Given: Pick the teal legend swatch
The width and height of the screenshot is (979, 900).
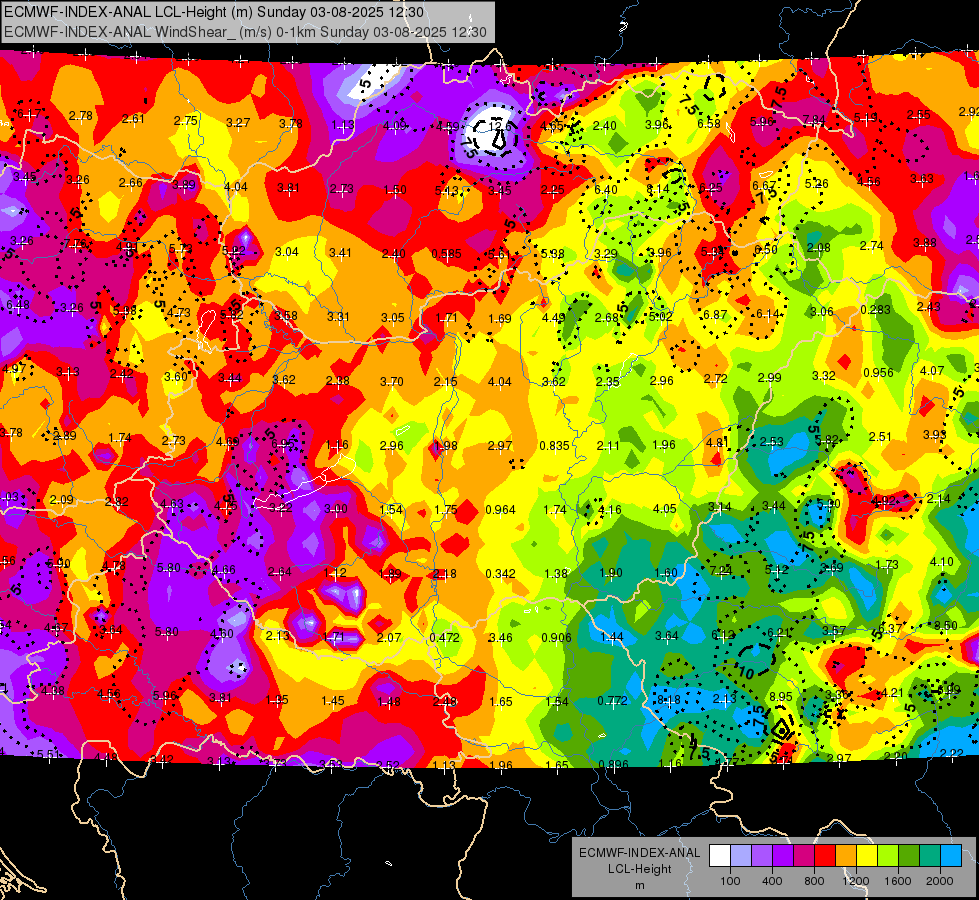Looking at the screenshot, I should [x=930, y=855].
